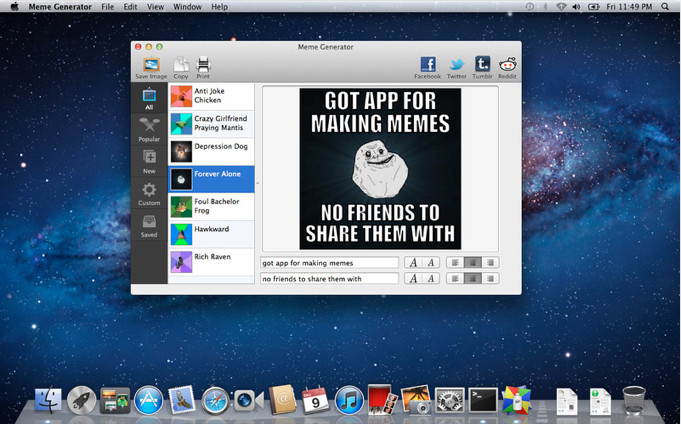Copy the meme with Copy icon
The image size is (681, 424).
[181, 68]
